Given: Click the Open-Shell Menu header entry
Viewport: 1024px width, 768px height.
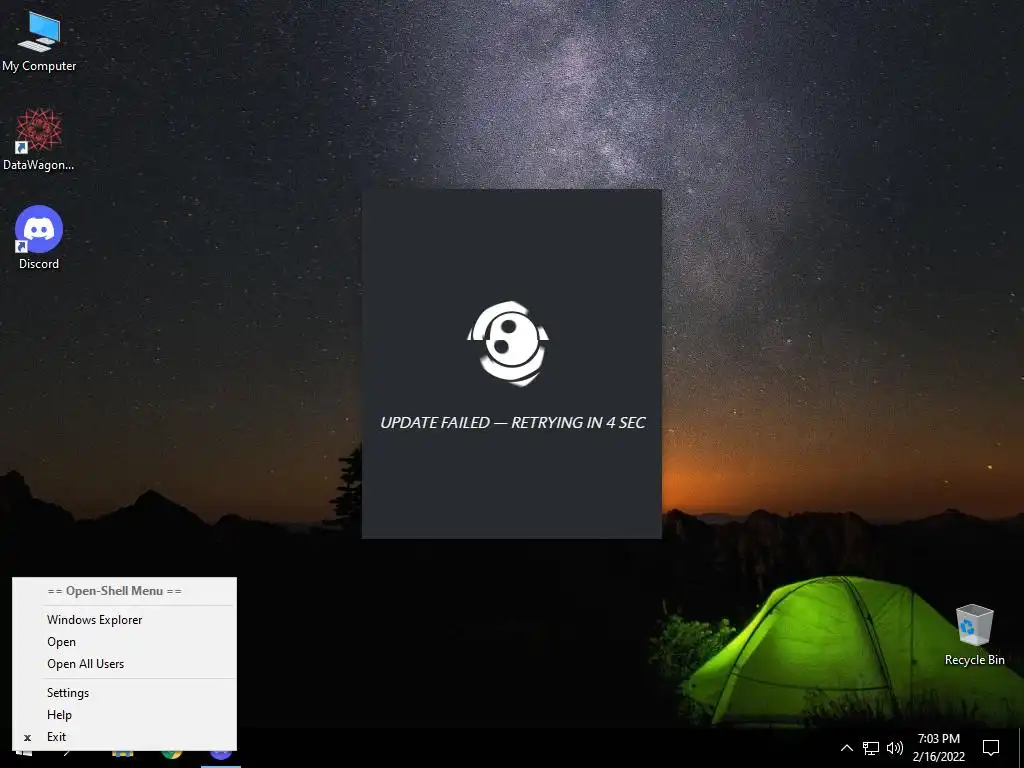Looking at the screenshot, I should pos(124,591).
